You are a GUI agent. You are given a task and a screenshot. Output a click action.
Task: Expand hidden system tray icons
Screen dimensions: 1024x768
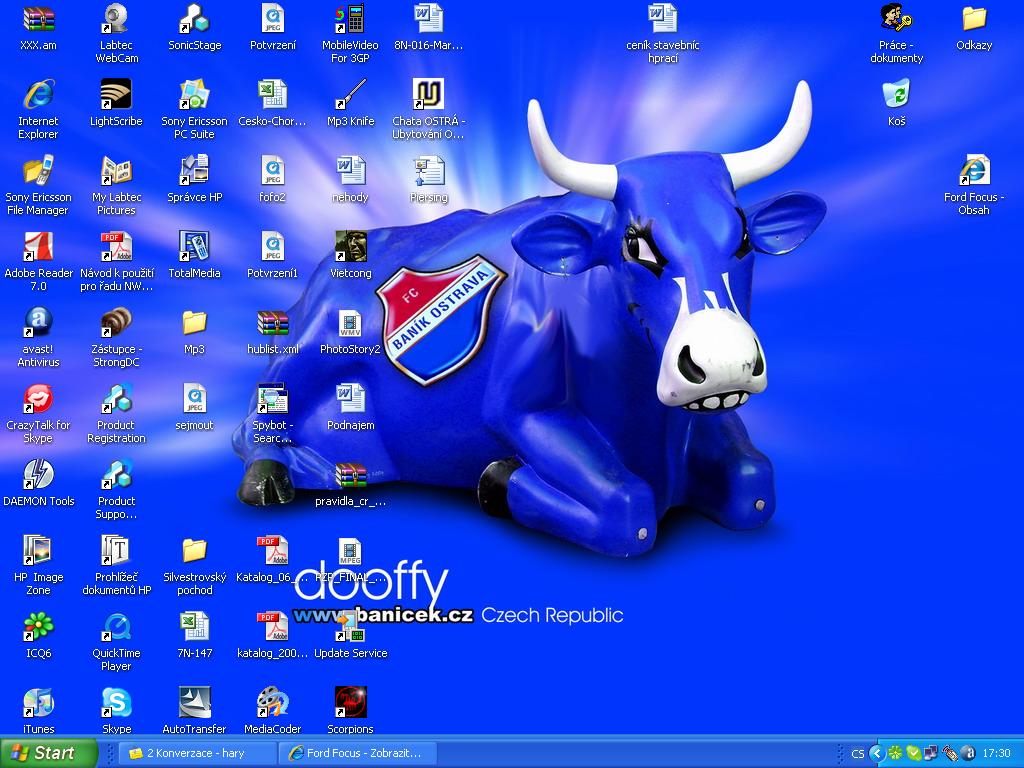click(x=876, y=753)
